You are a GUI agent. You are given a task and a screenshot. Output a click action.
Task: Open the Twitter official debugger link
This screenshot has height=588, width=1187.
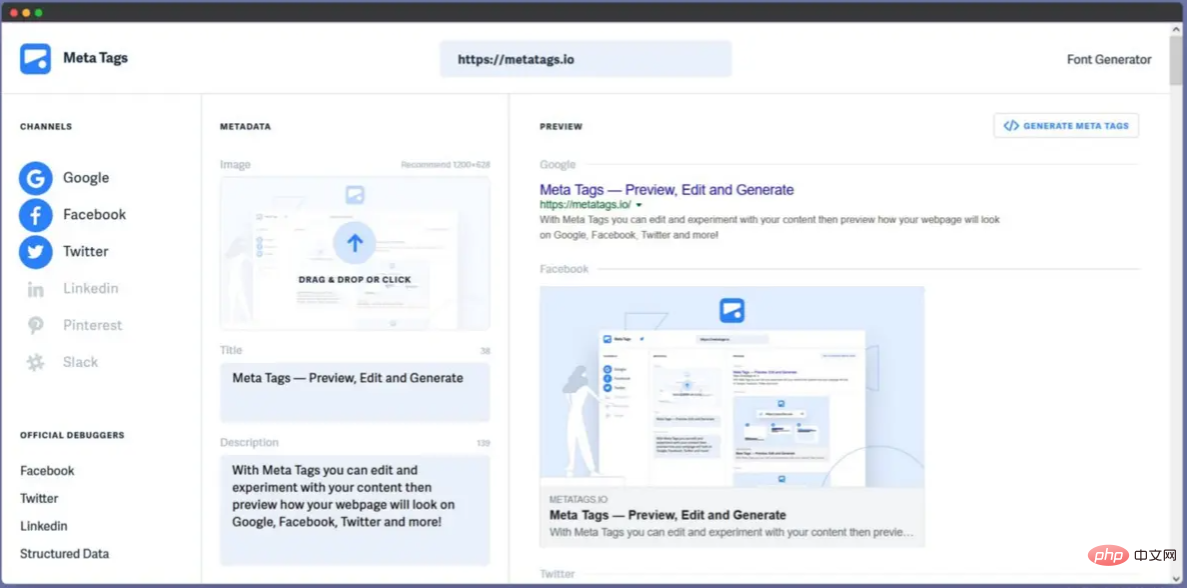coord(39,498)
